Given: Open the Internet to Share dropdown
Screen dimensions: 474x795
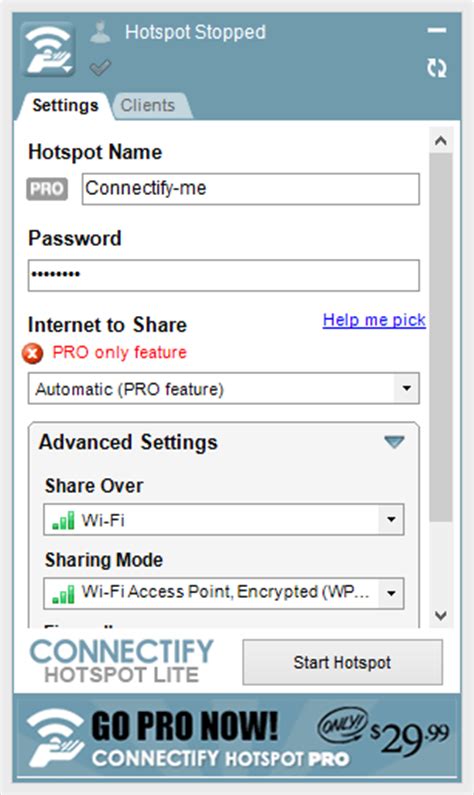Looking at the screenshot, I should (224, 389).
